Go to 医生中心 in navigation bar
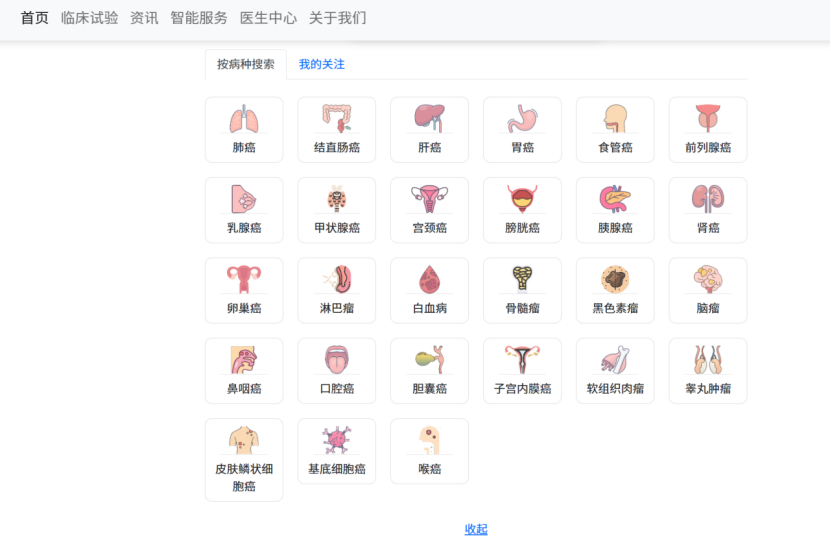Viewport: 831px width, 555px height. (268, 18)
